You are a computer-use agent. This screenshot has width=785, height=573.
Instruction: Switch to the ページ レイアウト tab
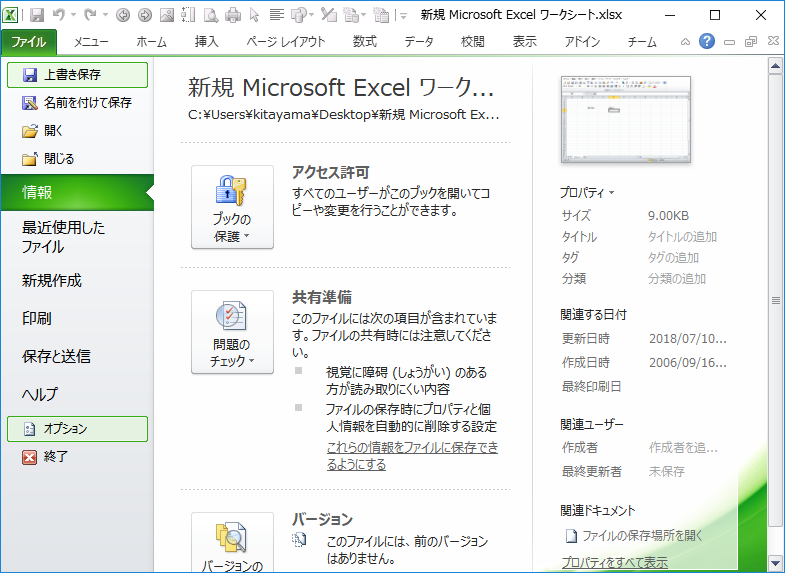(285, 42)
